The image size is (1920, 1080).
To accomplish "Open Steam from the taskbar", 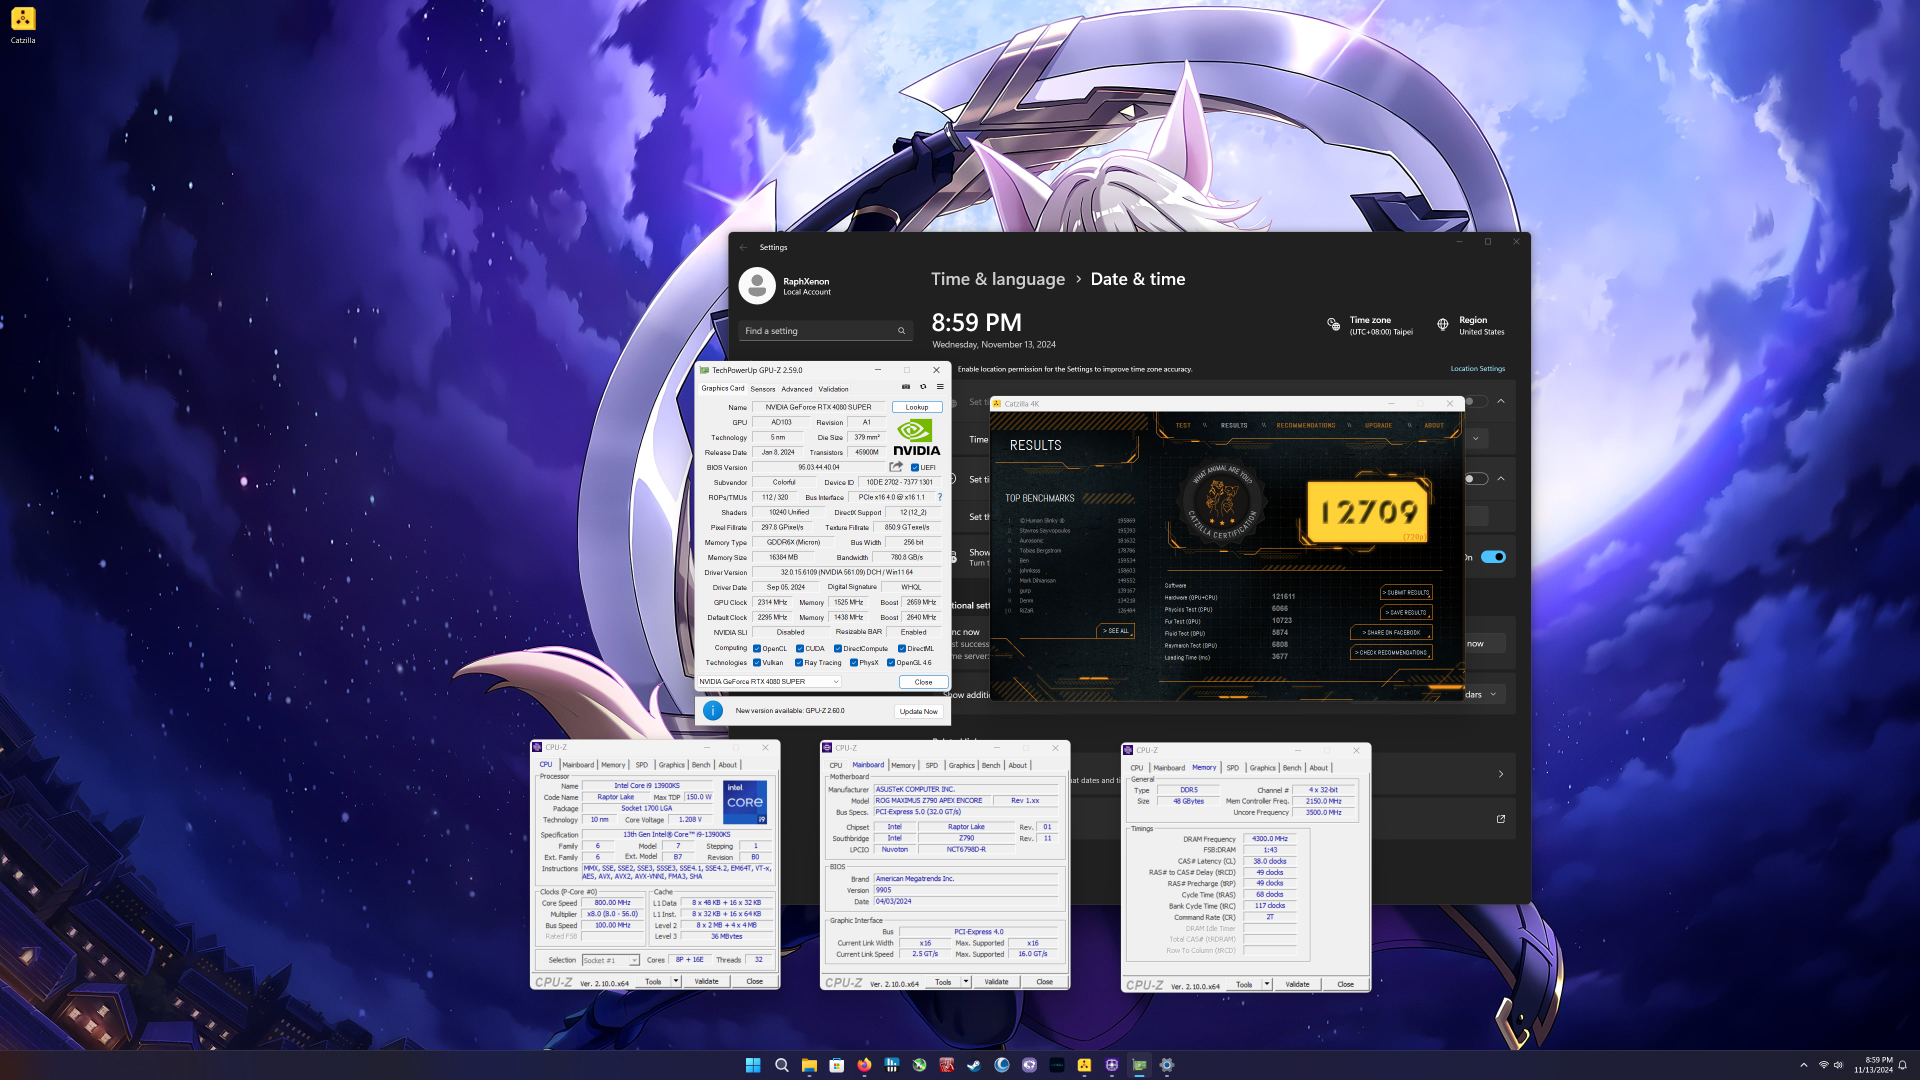I will [974, 1065].
